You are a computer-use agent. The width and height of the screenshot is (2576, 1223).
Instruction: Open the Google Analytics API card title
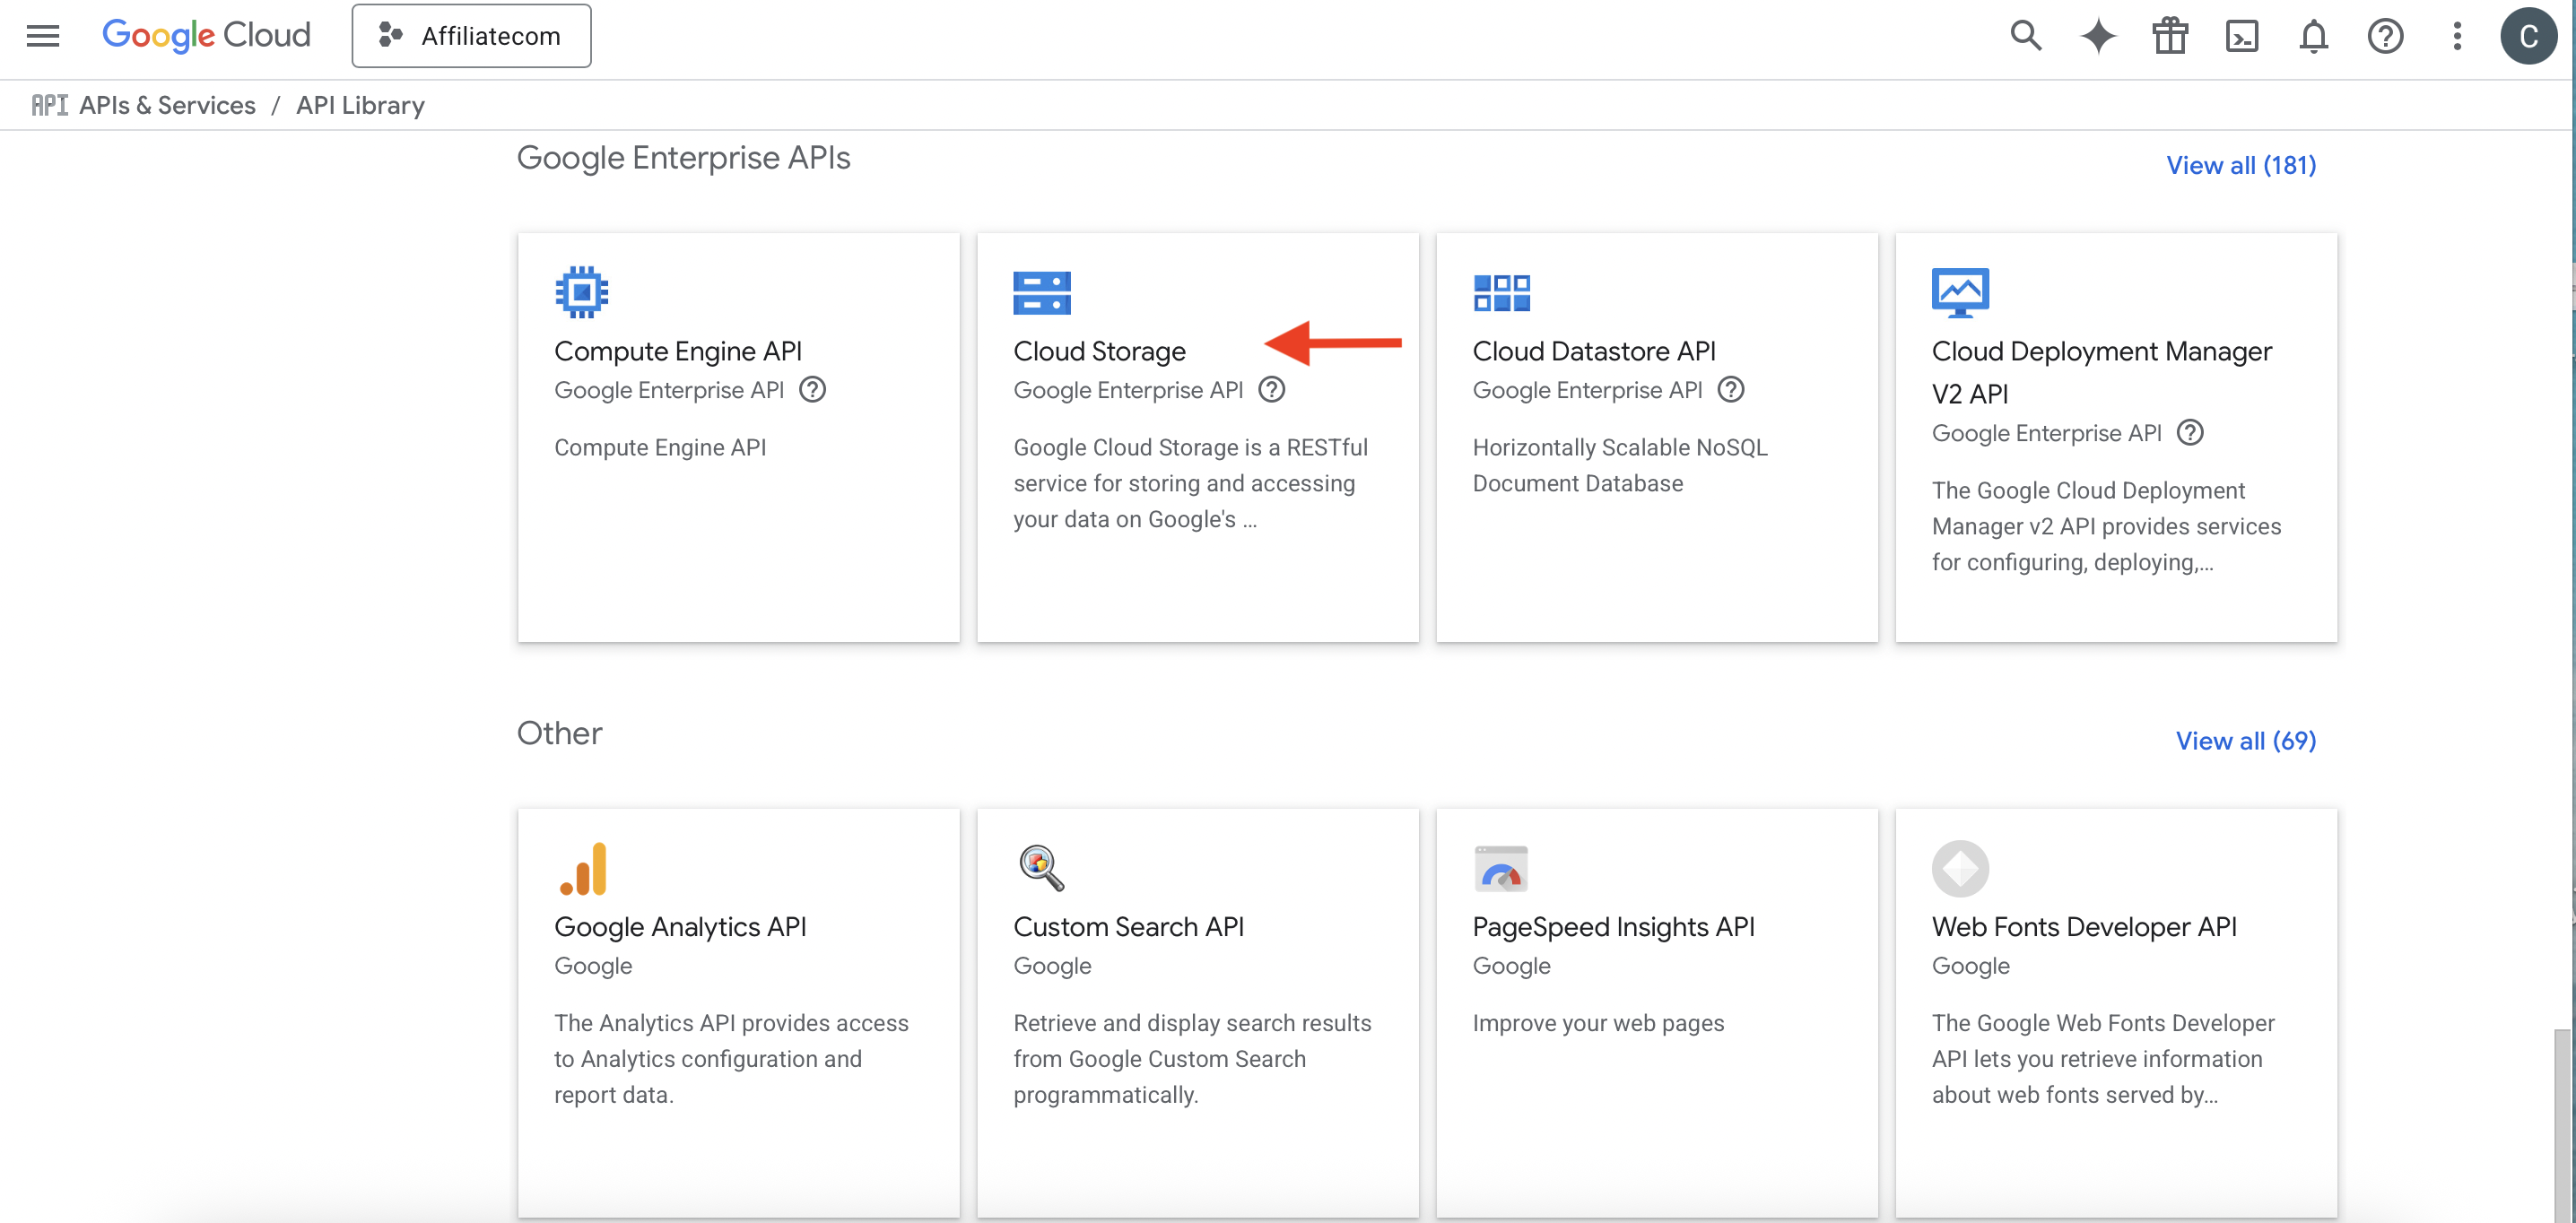[680, 927]
